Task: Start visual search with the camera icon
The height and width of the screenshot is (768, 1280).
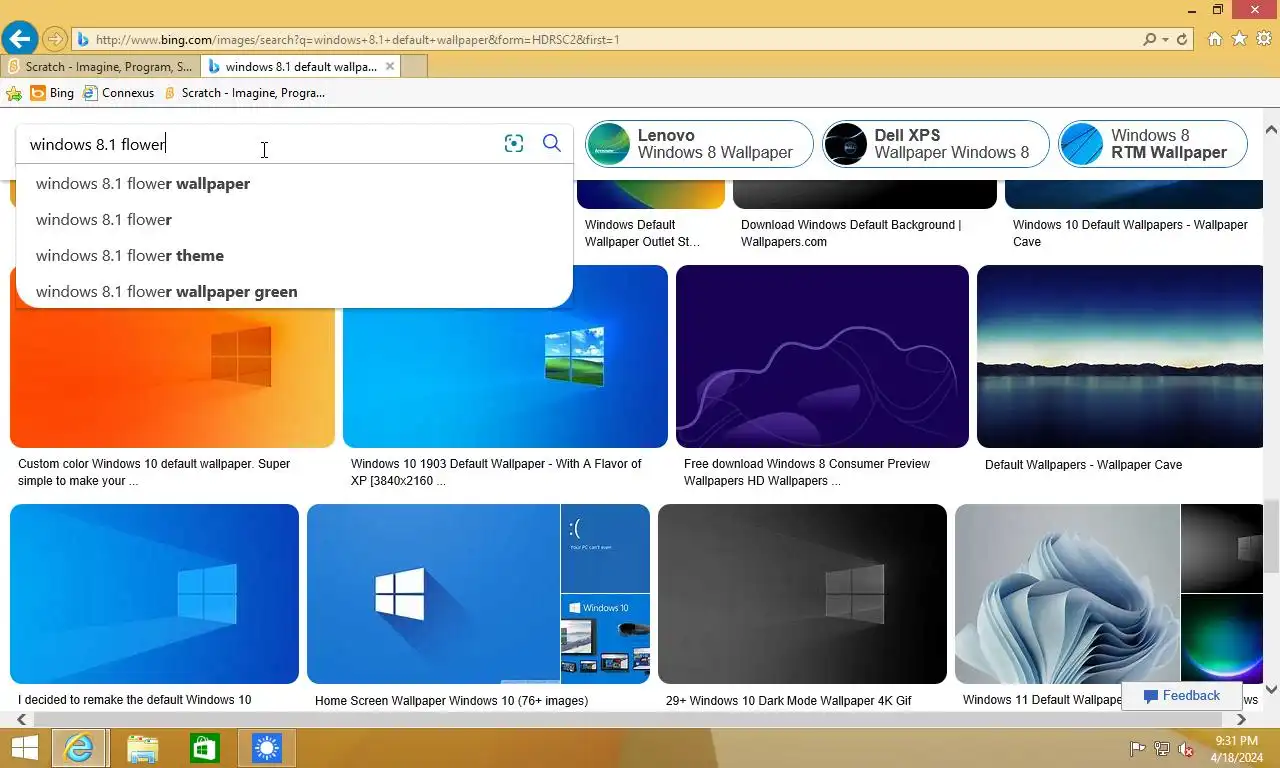Action: click(514, 143)
